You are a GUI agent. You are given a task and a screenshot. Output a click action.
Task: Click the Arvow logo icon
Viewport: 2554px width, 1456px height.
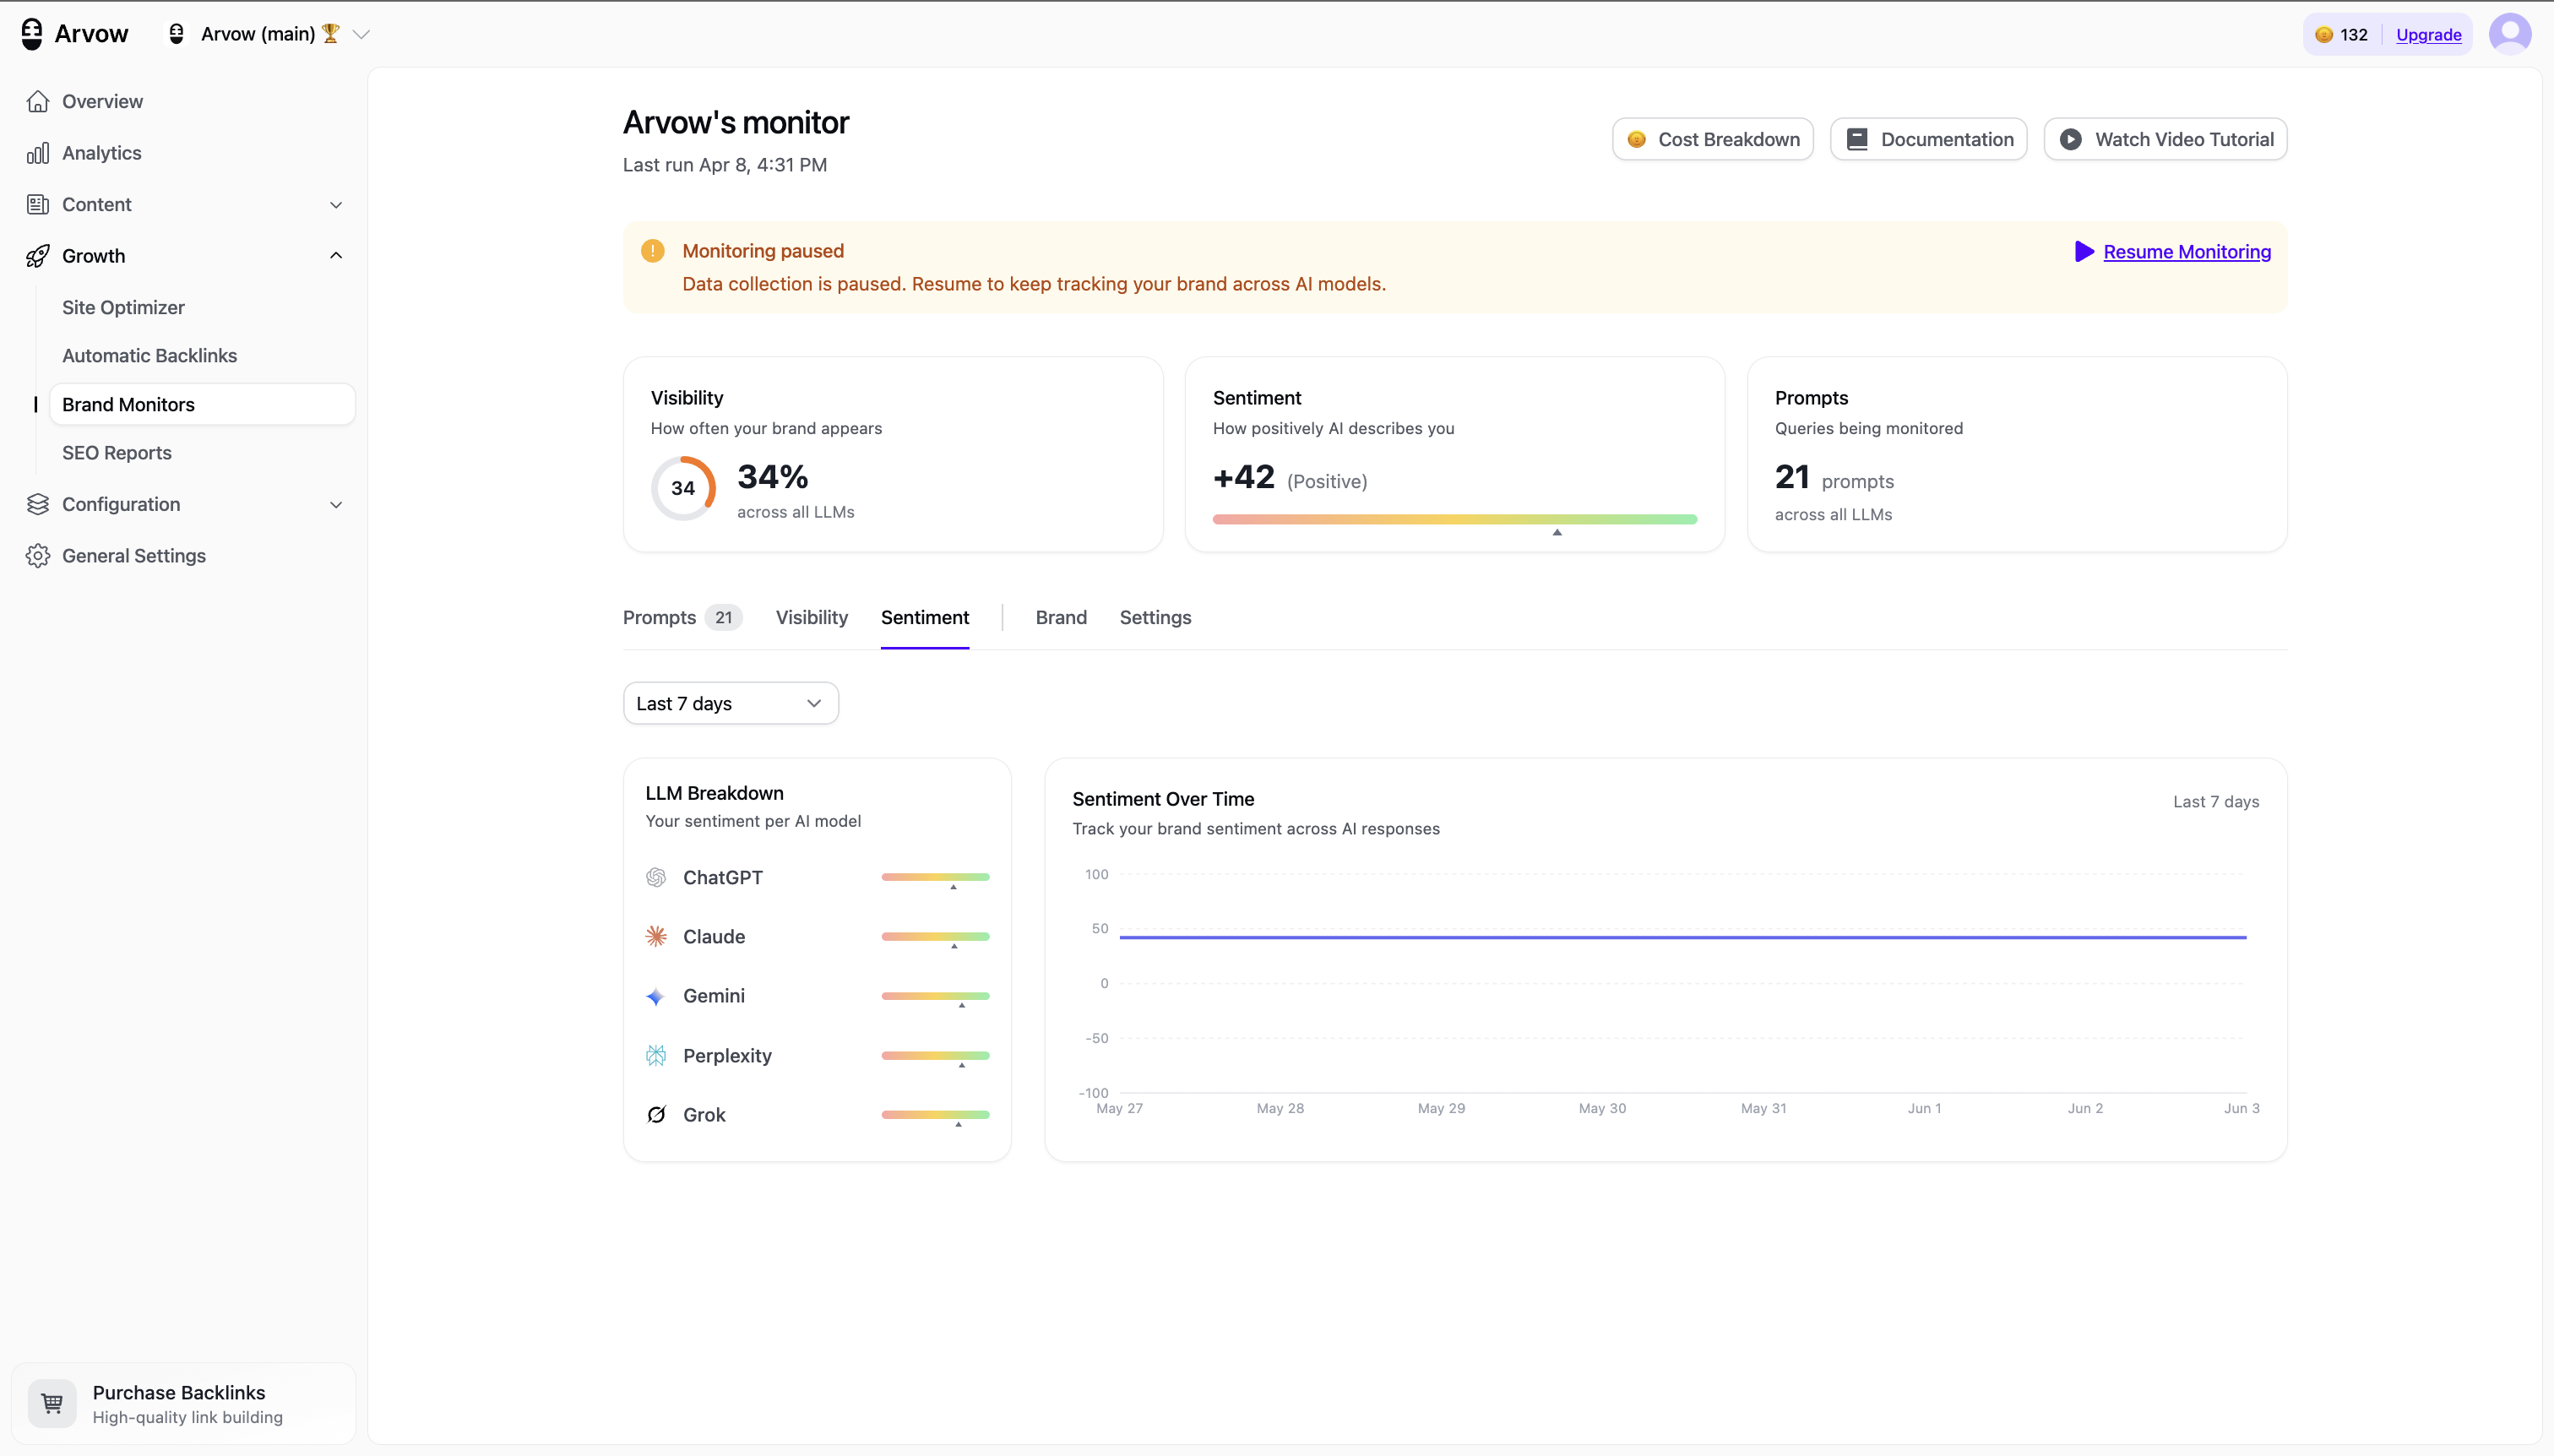click(x=32, y=34)
